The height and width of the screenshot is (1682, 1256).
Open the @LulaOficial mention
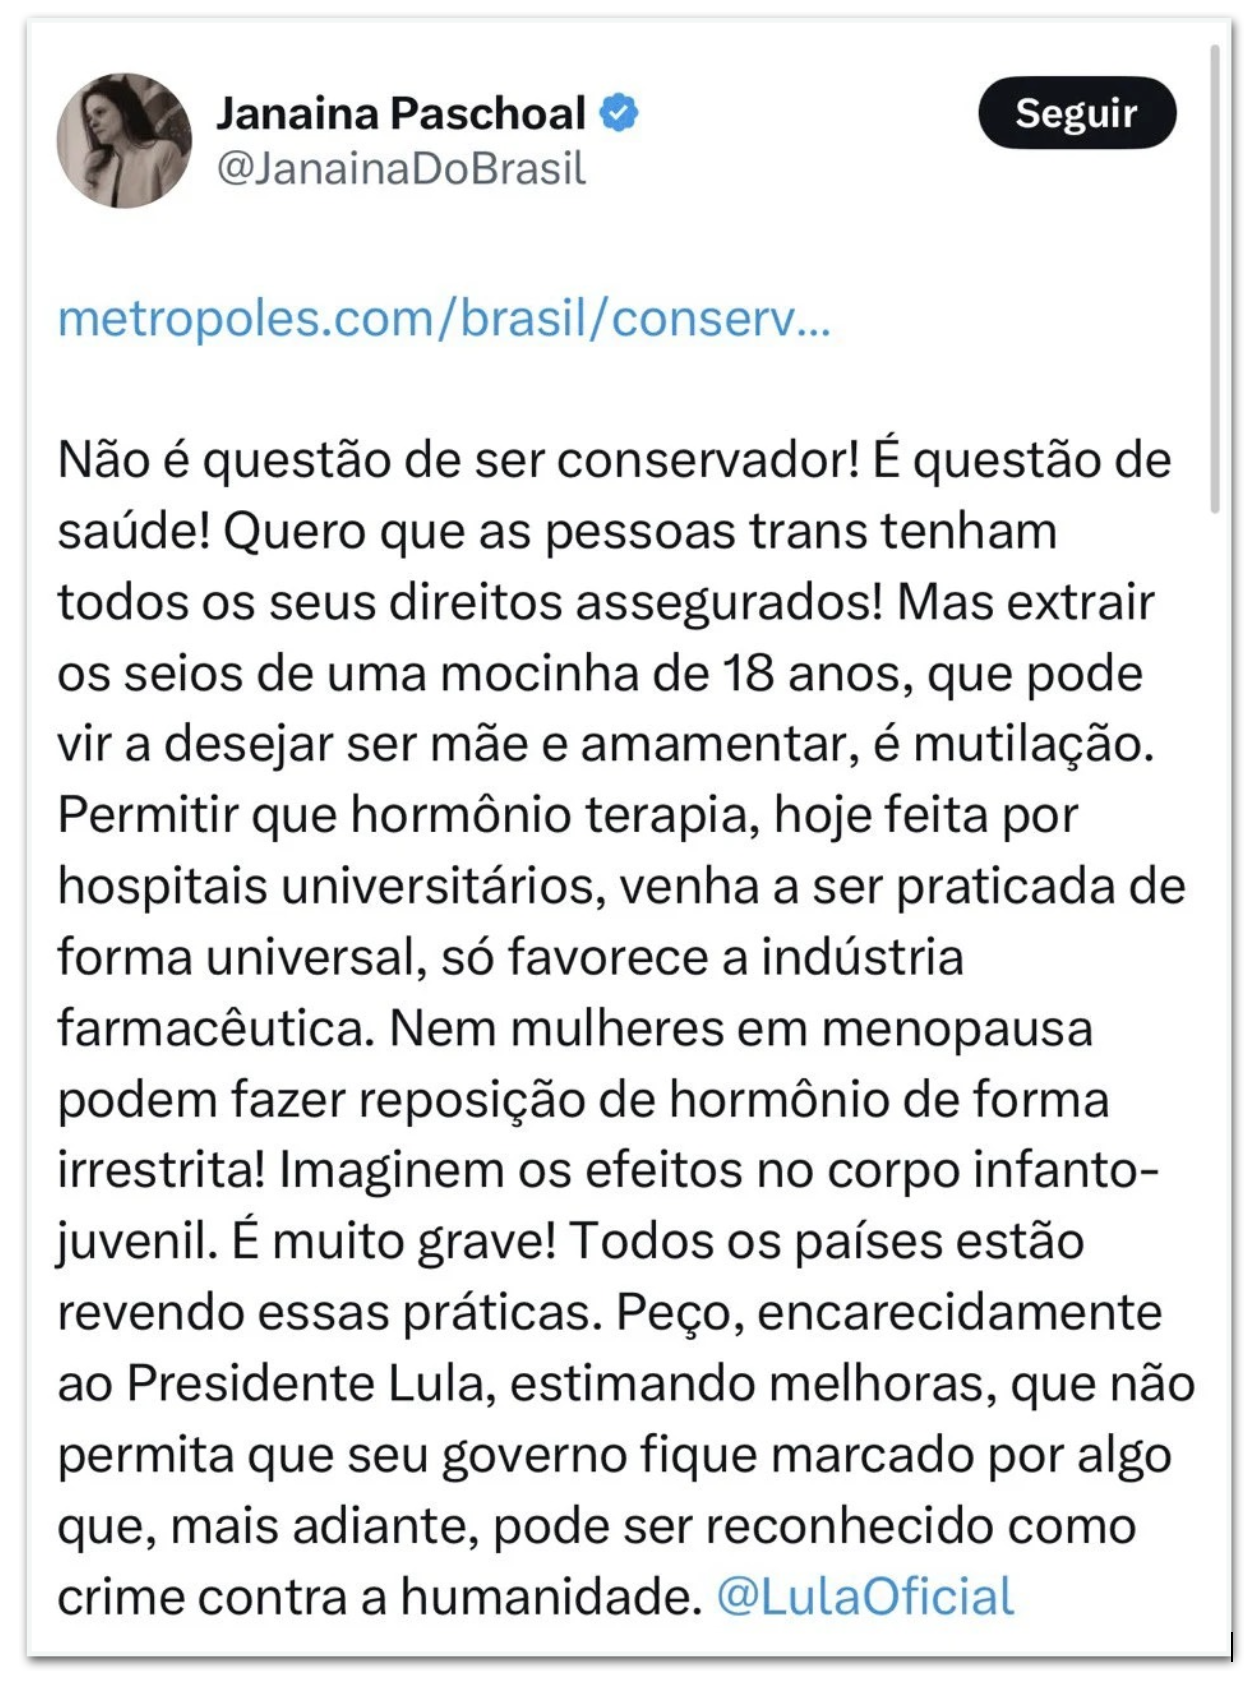click(x=865, y=1597)
